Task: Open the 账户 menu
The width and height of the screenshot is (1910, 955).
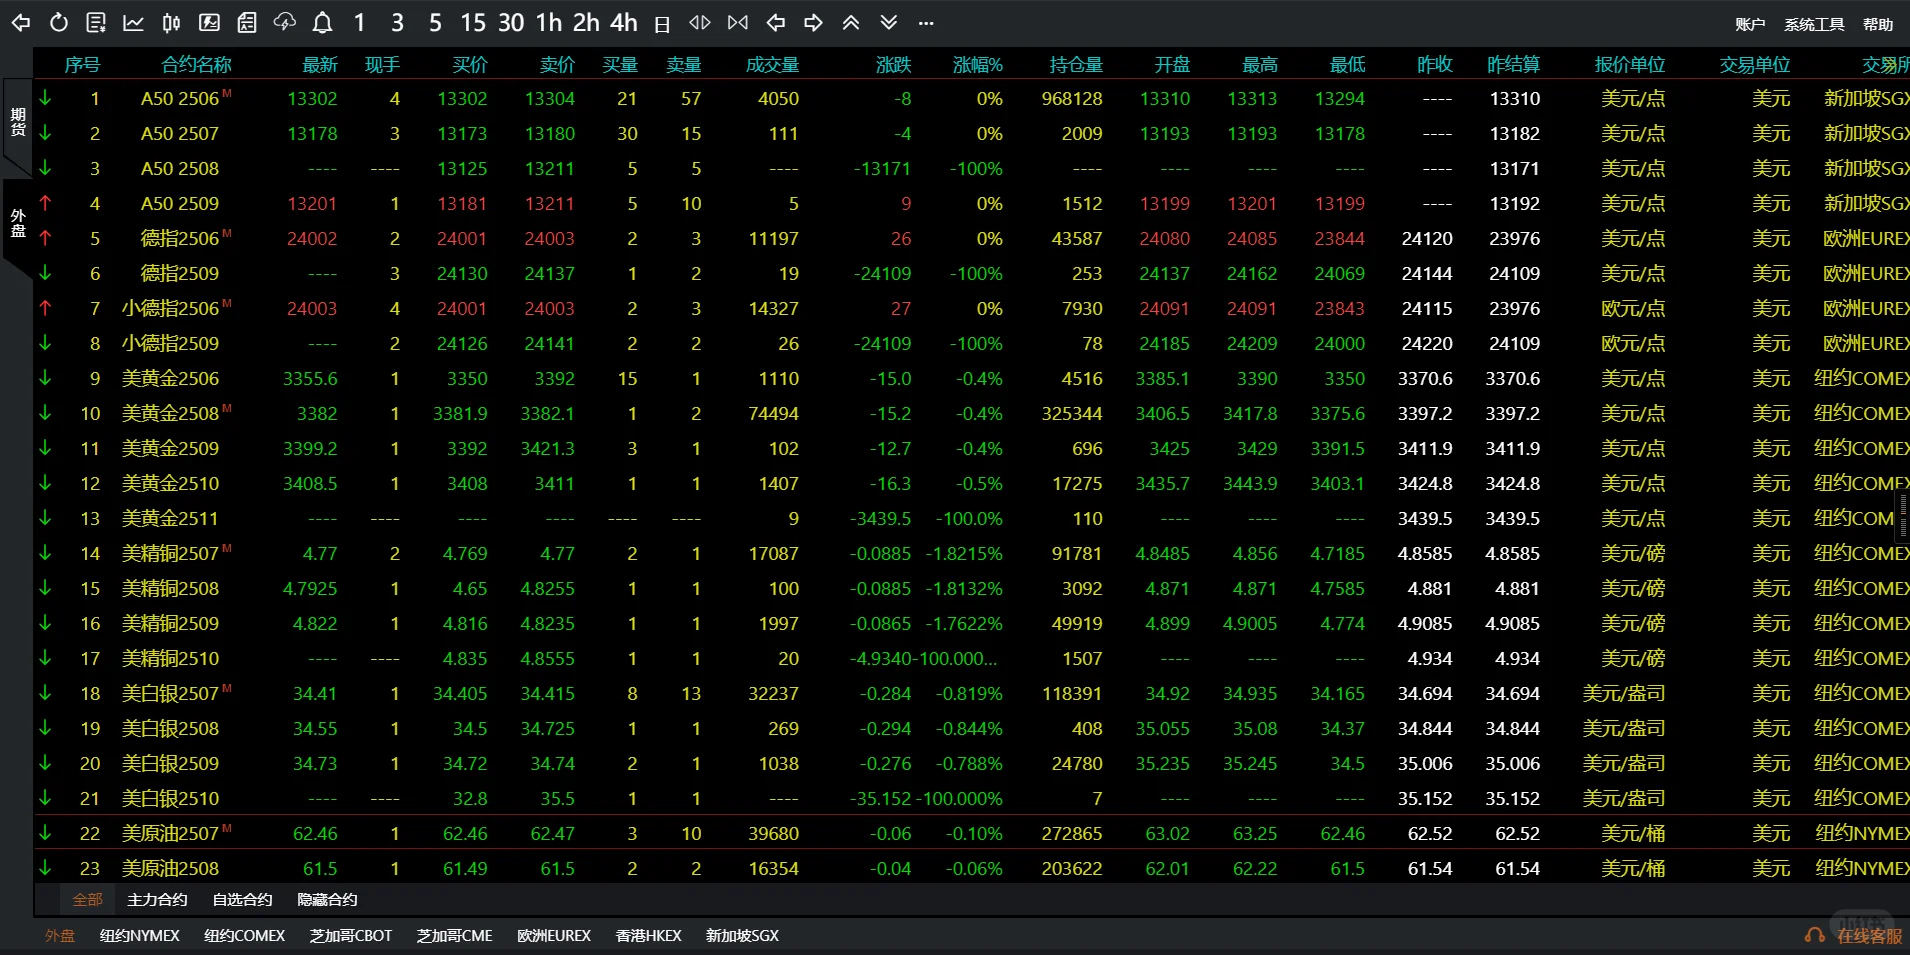Action: point(1750,24)
